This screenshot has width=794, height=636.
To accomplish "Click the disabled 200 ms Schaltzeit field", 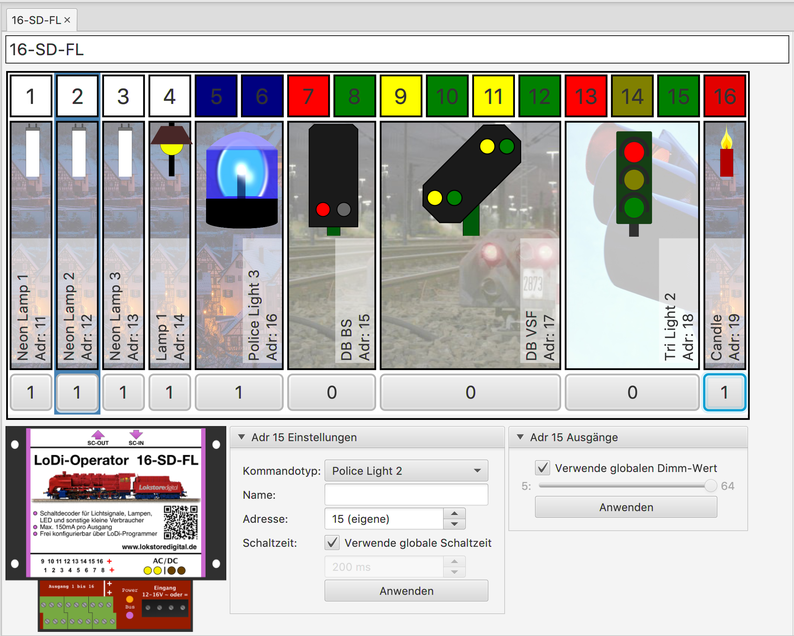I will [384, 567].
